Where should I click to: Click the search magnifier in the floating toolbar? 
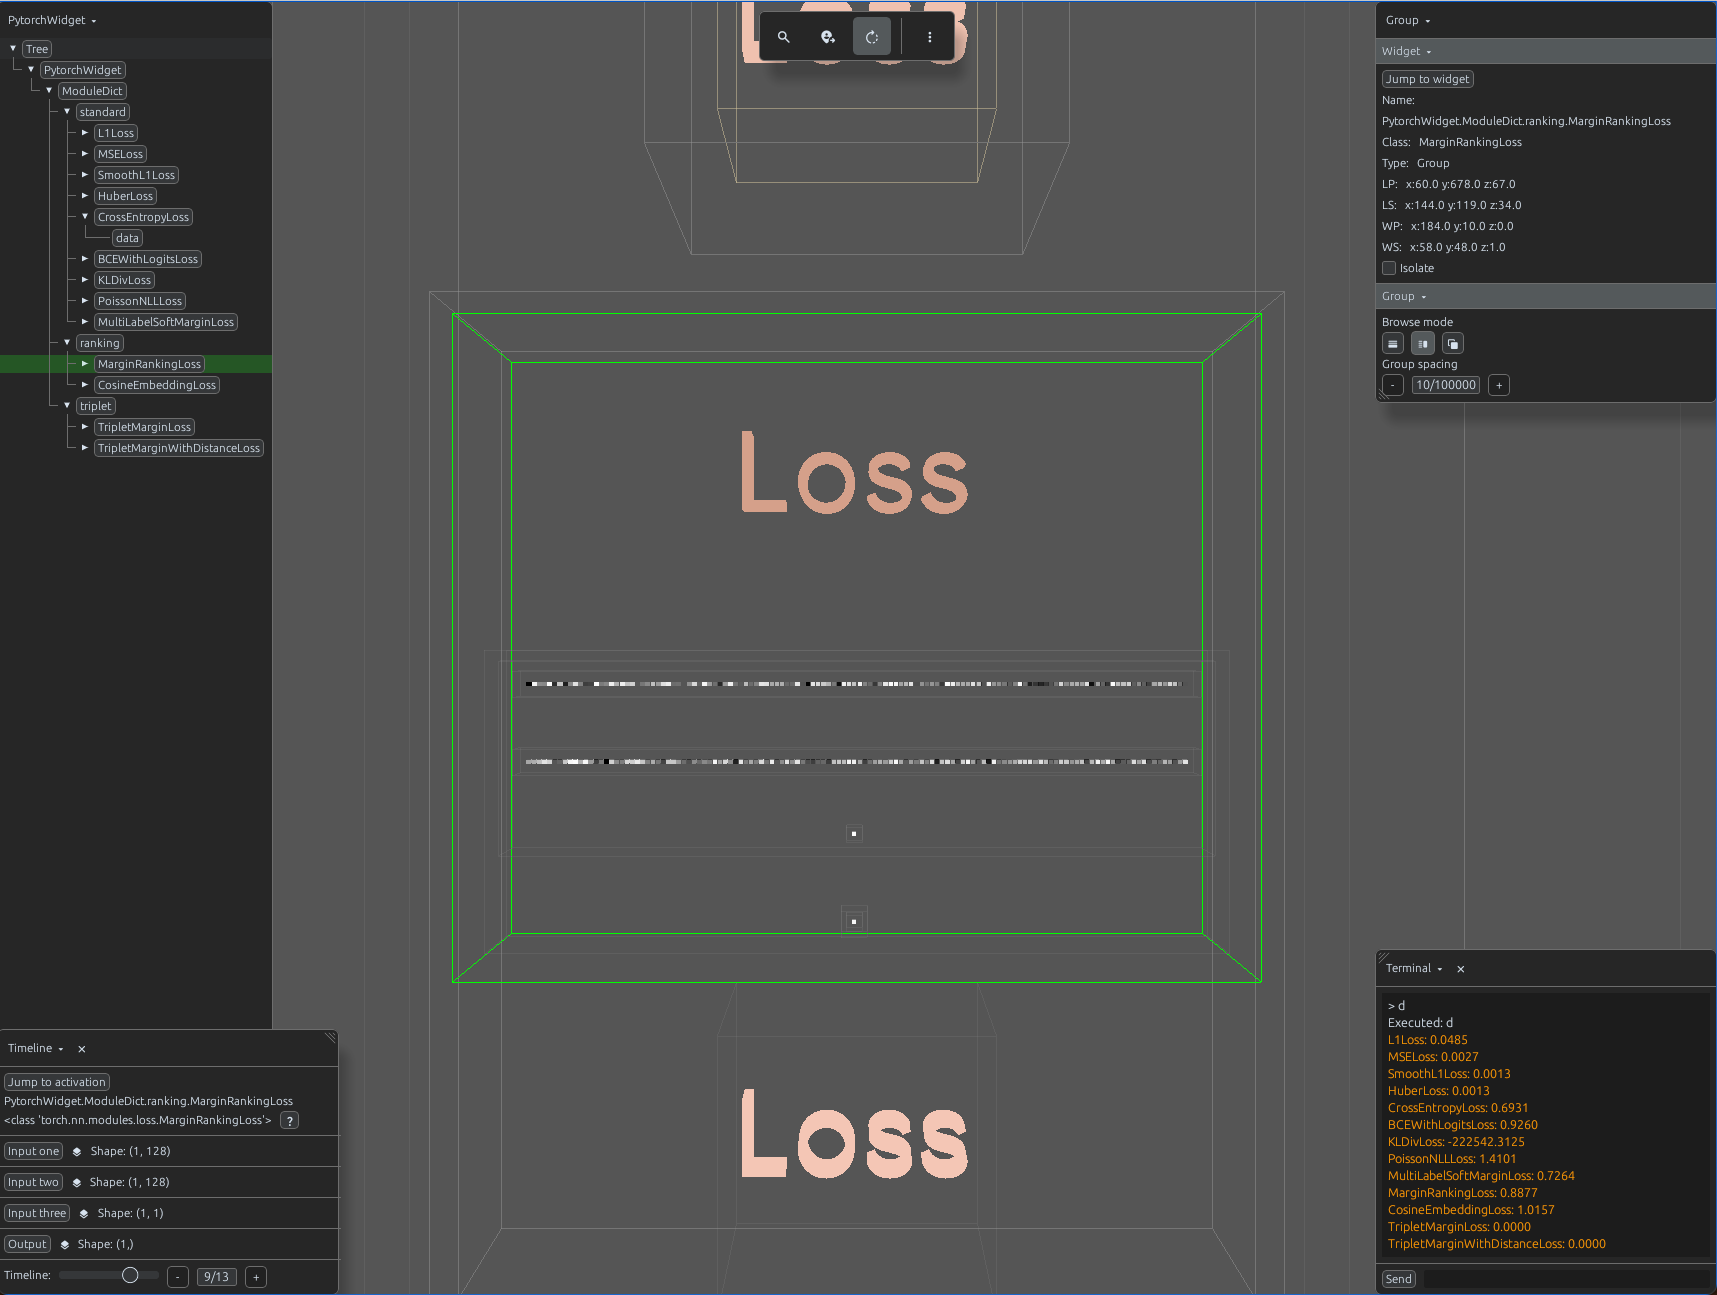click(784, 37)
